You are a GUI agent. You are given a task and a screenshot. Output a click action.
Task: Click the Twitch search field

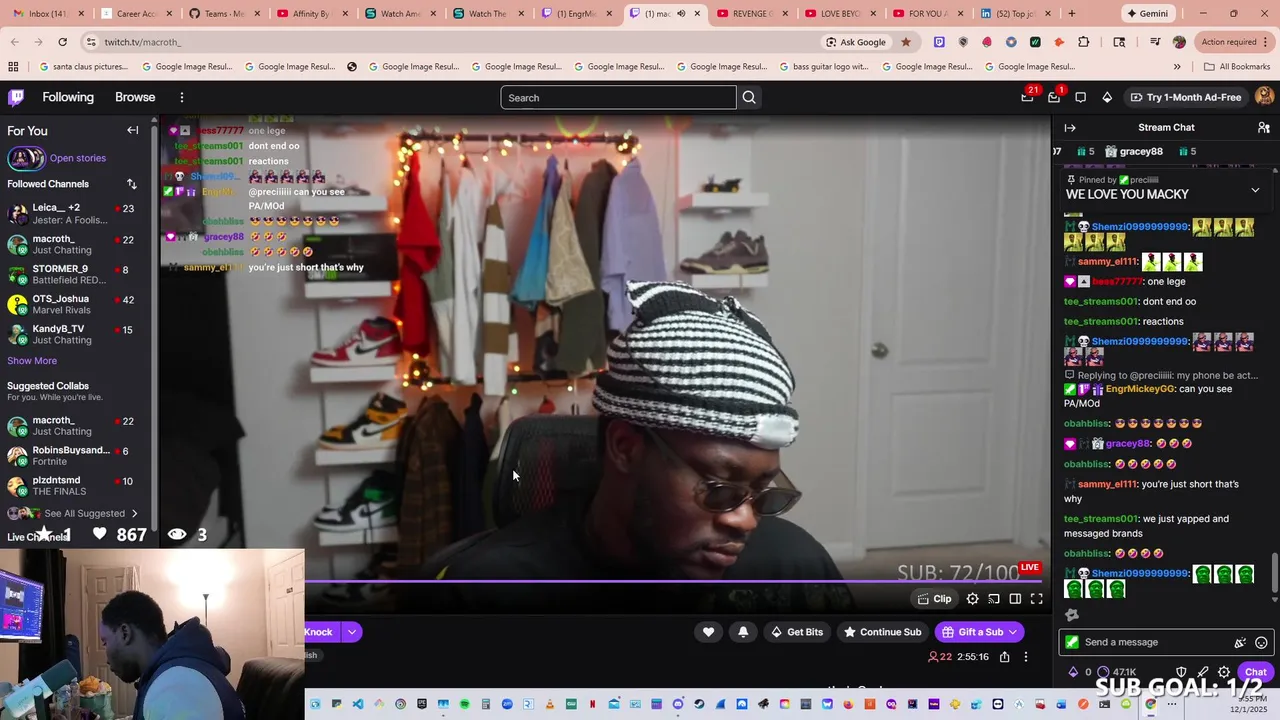(x=618, y=97)
